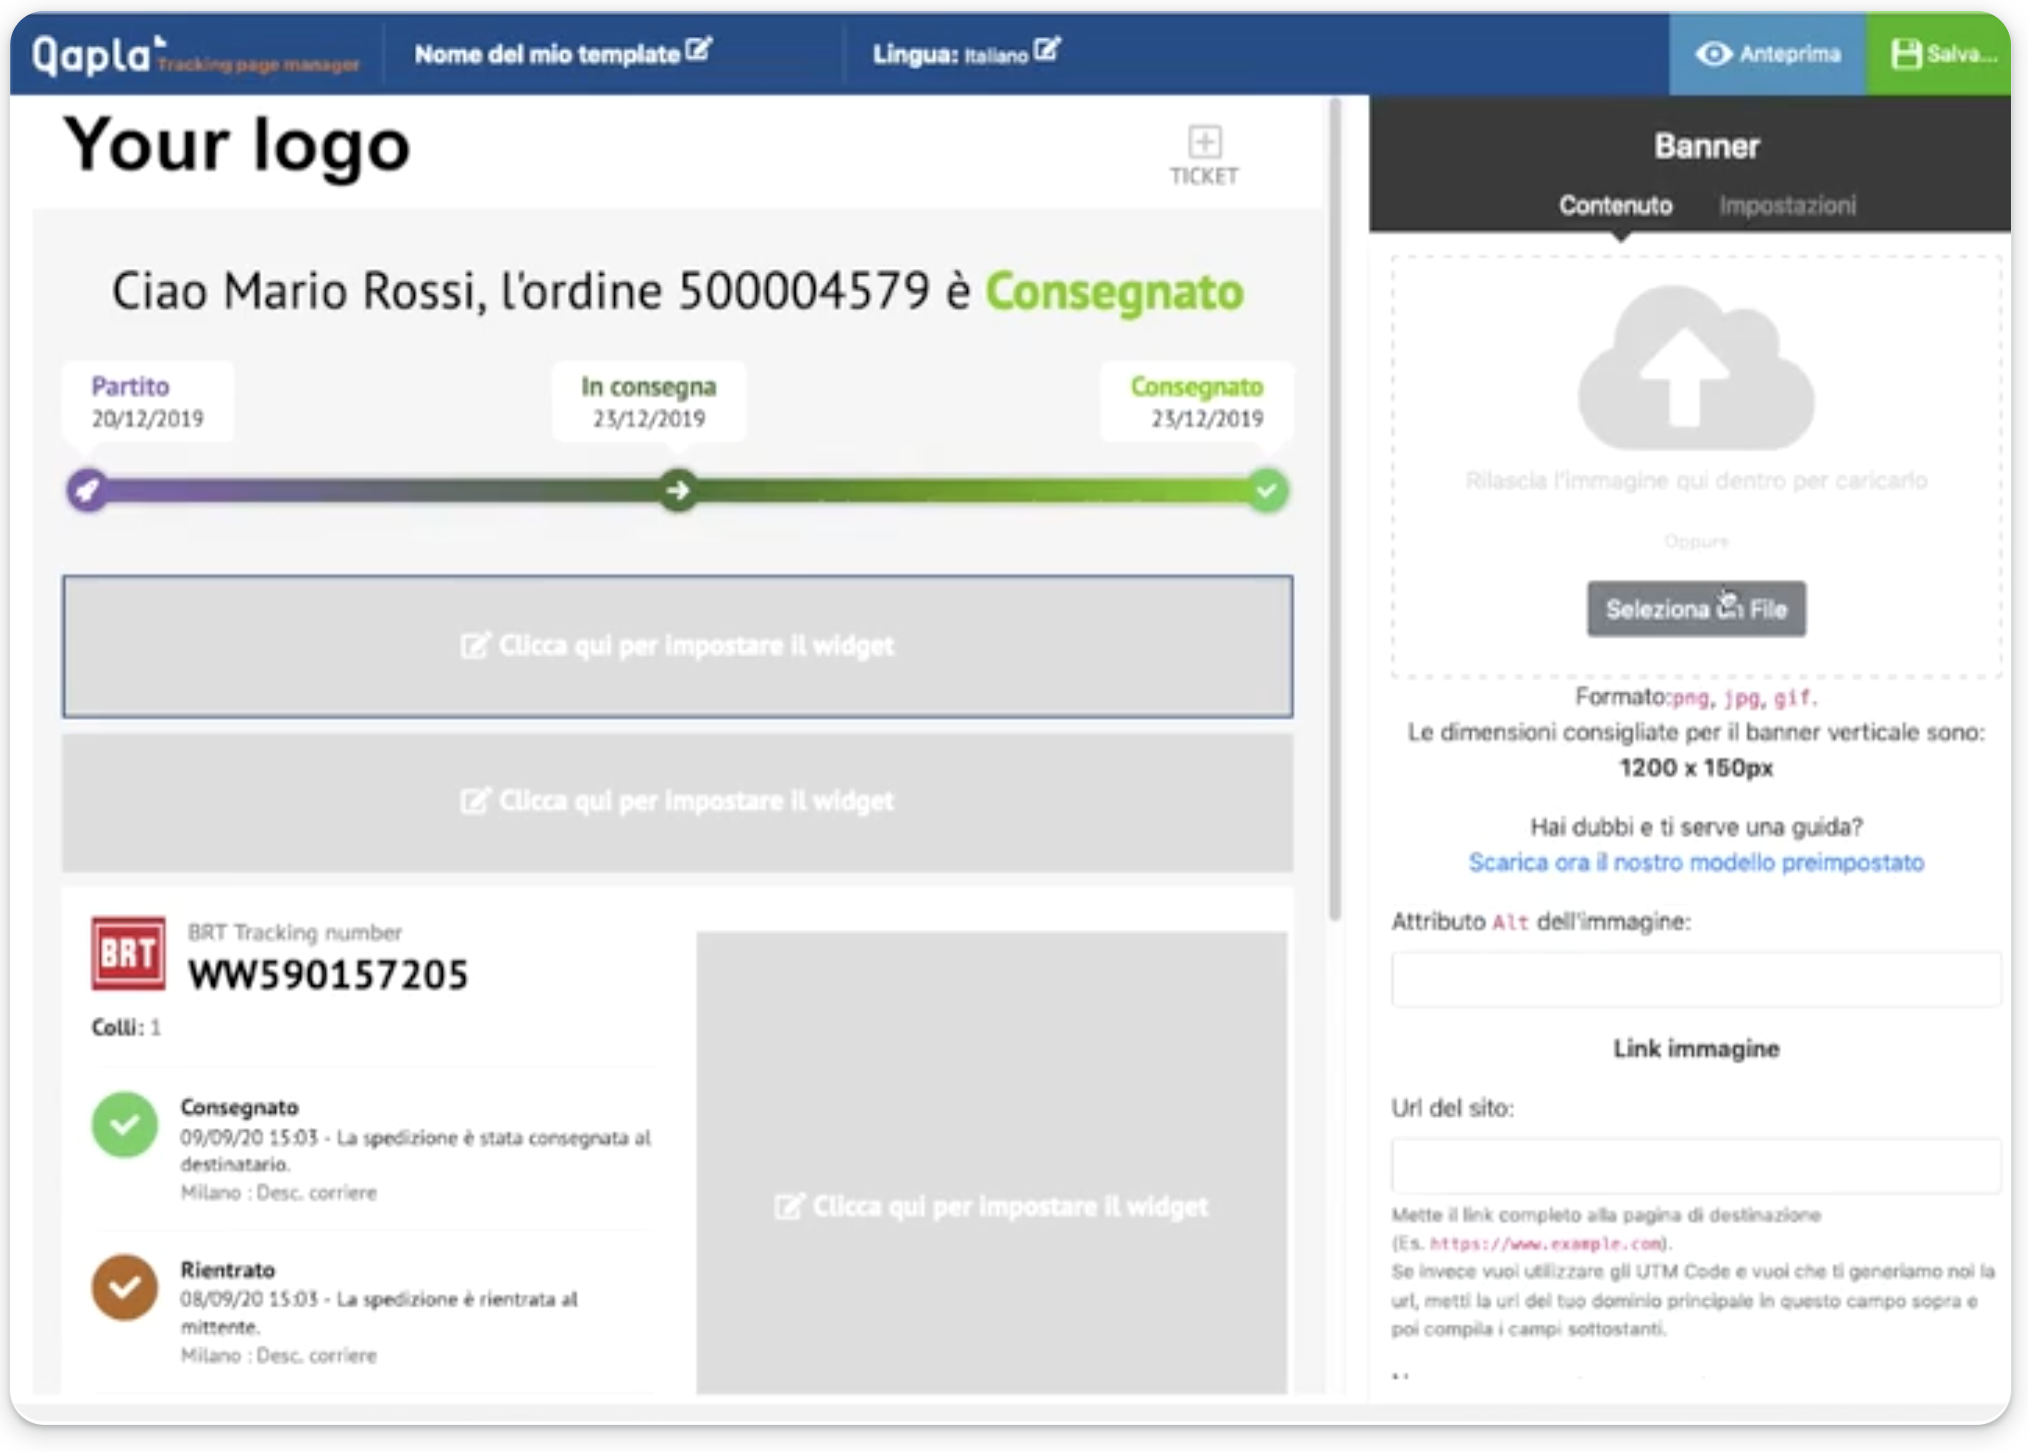Click the edit icon next to Lingua Italiano
Viewport: 2028px width, 1452px height.
1046,49
